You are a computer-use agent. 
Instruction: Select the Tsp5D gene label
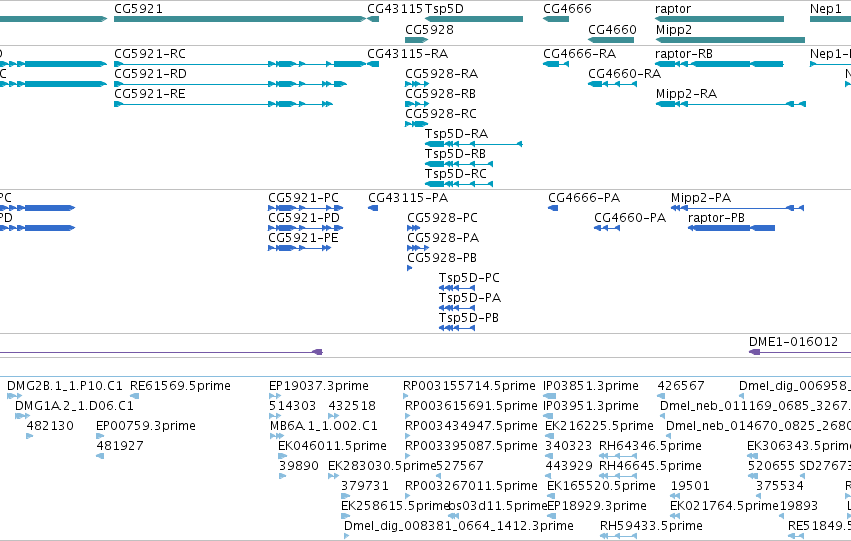(x=444, y=9)
